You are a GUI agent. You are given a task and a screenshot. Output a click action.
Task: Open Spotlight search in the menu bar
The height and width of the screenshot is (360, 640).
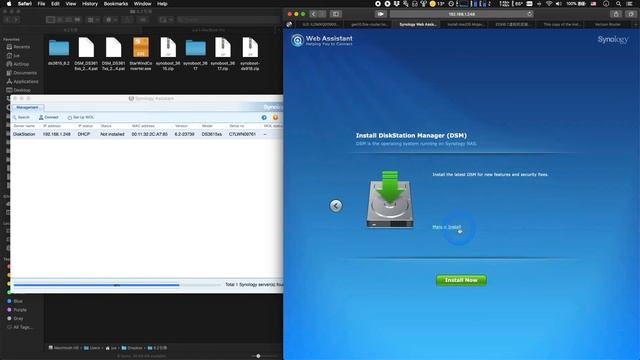618,4
